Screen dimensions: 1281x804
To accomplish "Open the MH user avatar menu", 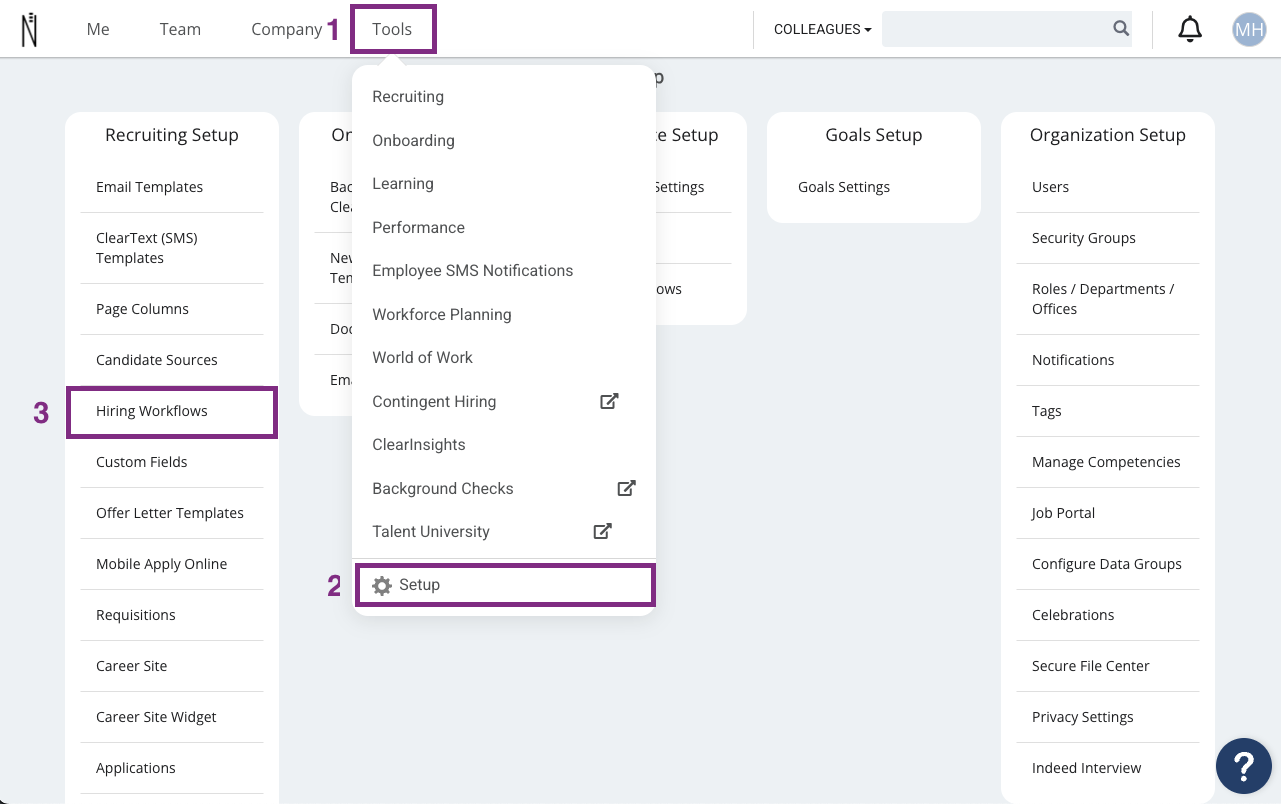I will point(1249,29).
